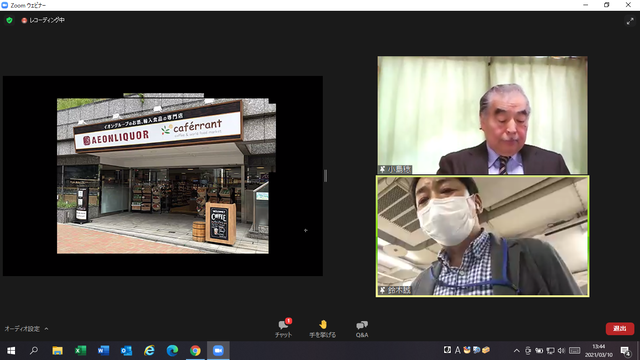Open Word from the taskbar

click(x=103, y=351)
